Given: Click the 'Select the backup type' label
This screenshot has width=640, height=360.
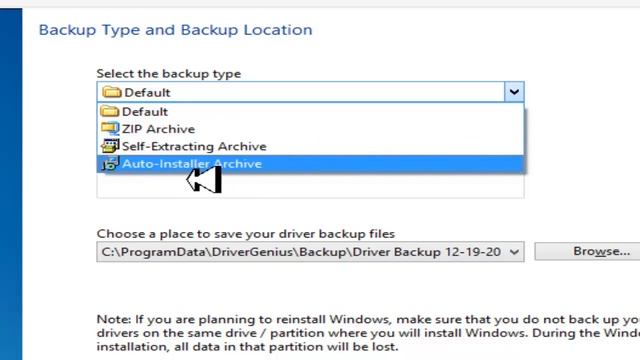Looking at the screenshot, I should click(x=169, y=73).
